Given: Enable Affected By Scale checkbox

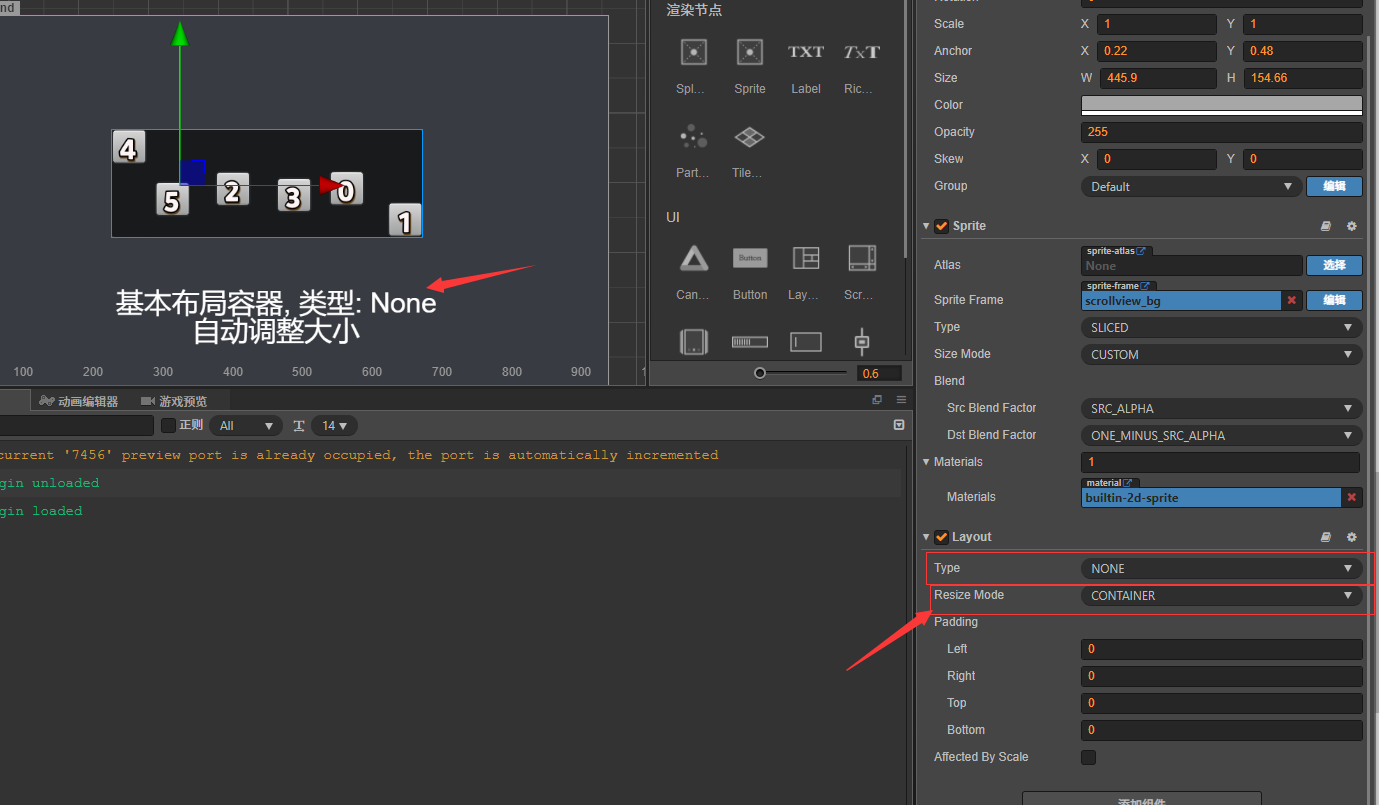Looking at the screenshot, I should coord(1088,757).
